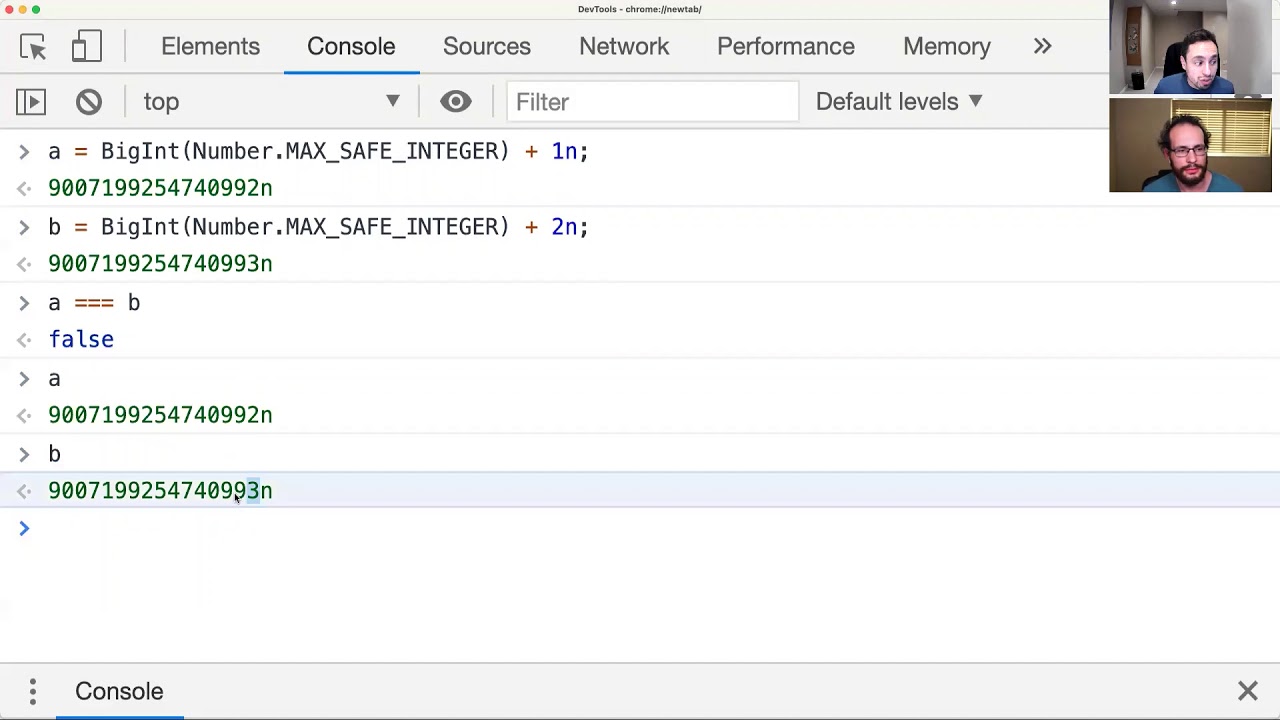The height and width of the screenshot is (720, 1280).
Task: Clear the console with the ban icon
Action: tap(89, 102)
